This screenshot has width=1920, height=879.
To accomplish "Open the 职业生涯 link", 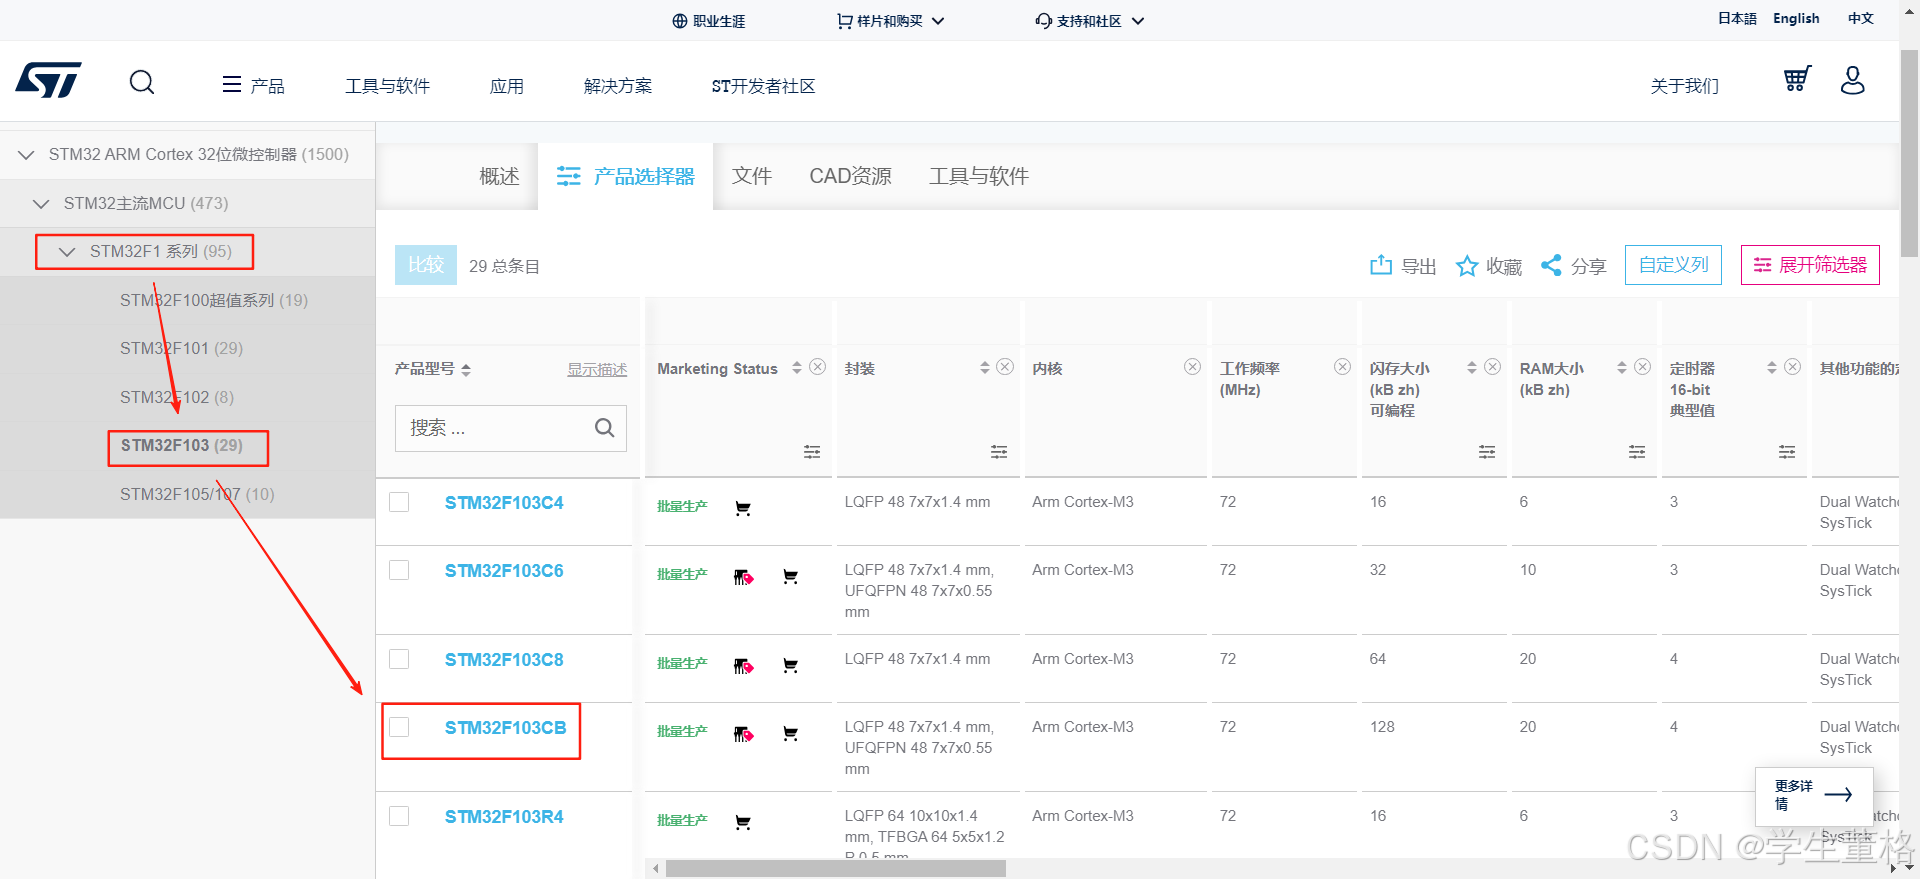I will tap(709, 21).
